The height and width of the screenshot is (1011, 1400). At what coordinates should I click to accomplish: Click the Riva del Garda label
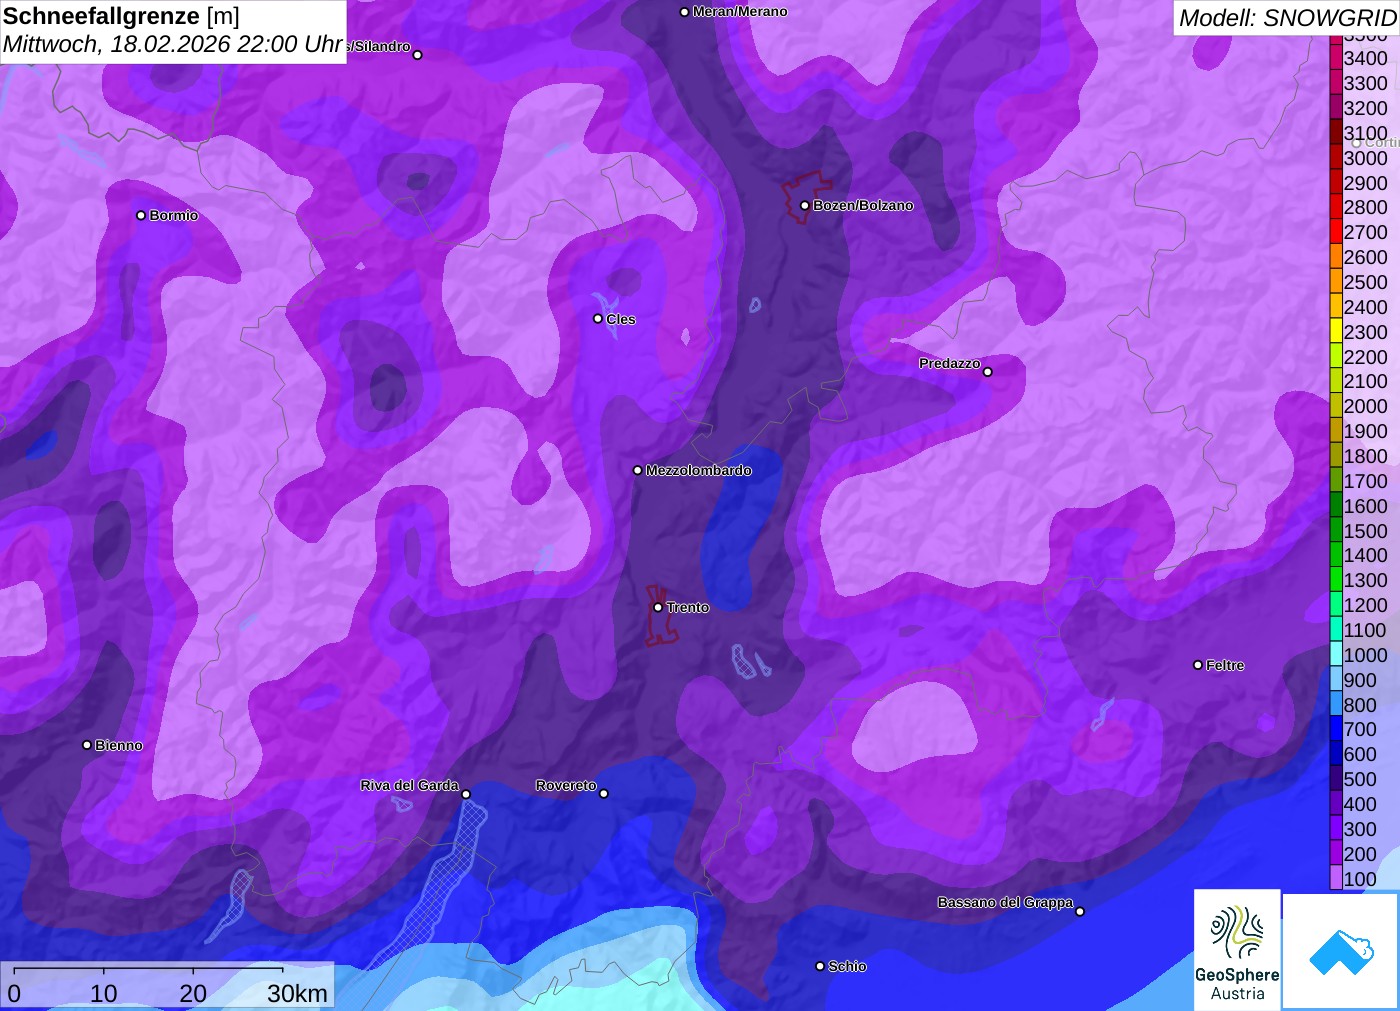(x=410, y=785)
